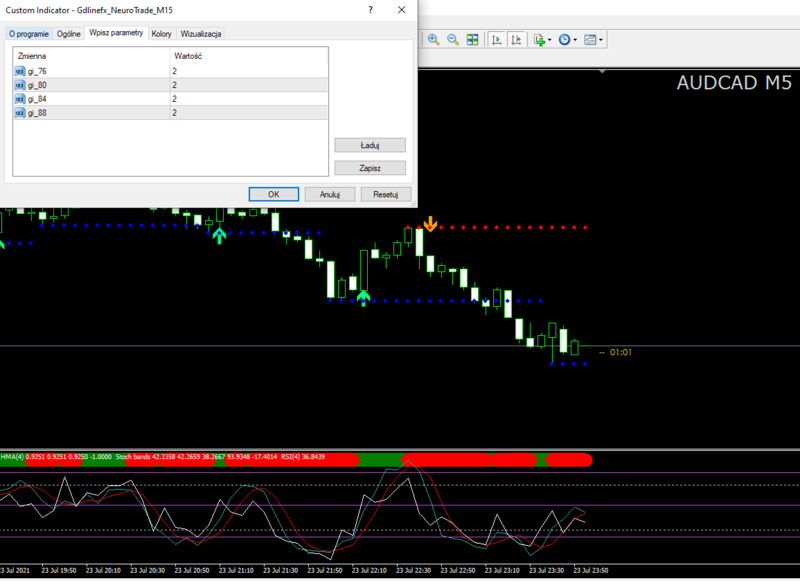Close the Custom Indicator dialog
The width and height of the screenshot is (800, 581).
click(x=402, y=9)
